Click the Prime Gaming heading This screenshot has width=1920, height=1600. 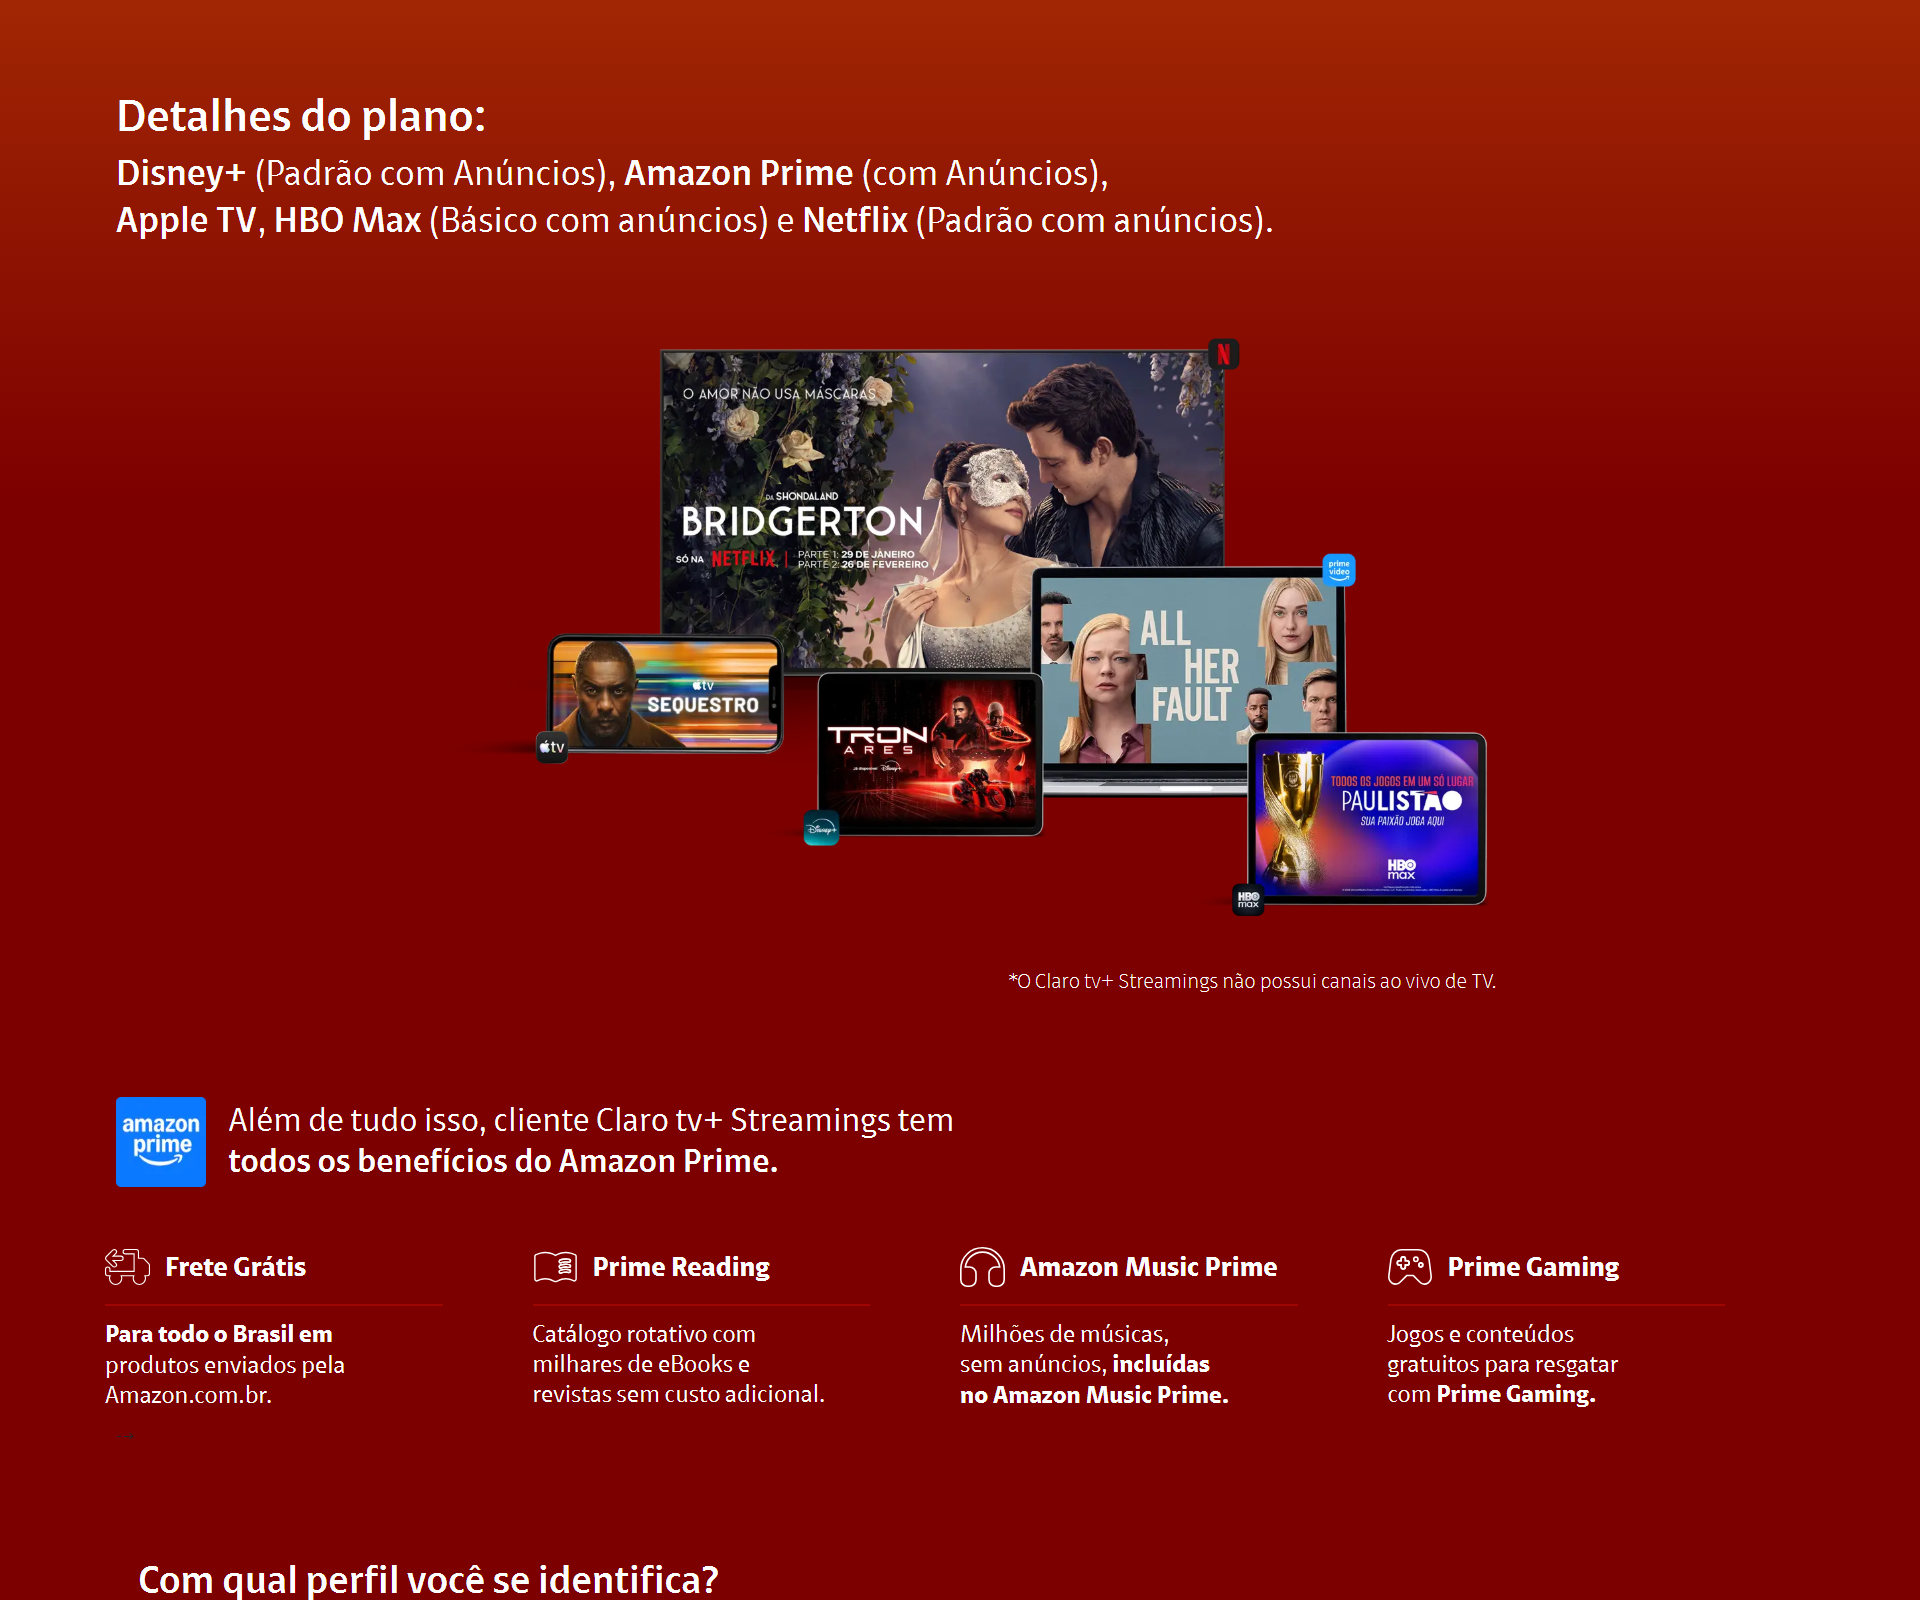(1533, 1267)
